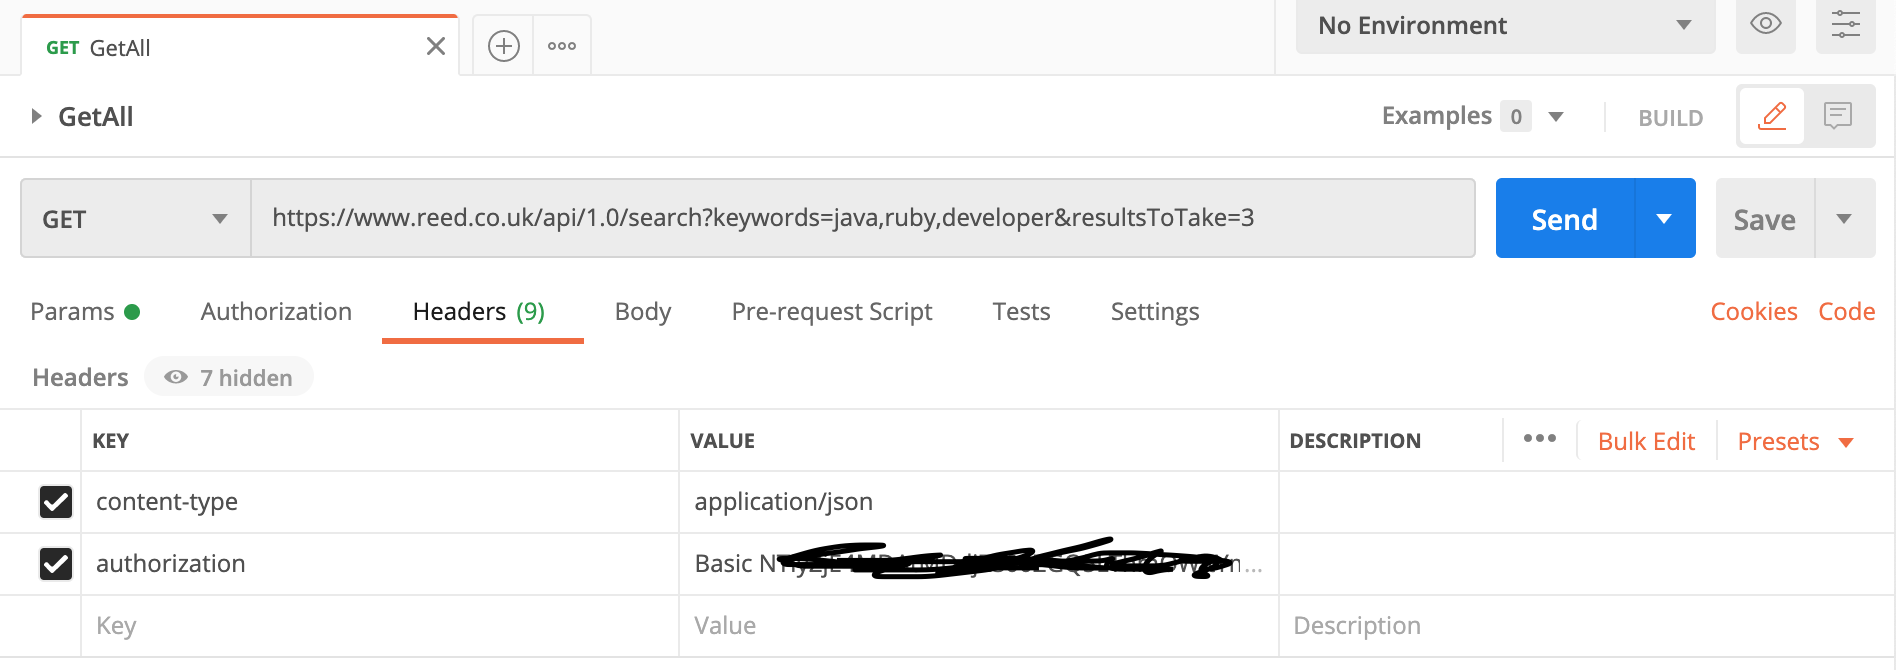Image resolution: width=1896 pixels, height=670 pixels.
Task: Click the request URL field
Action: click(x=863, y=218)
